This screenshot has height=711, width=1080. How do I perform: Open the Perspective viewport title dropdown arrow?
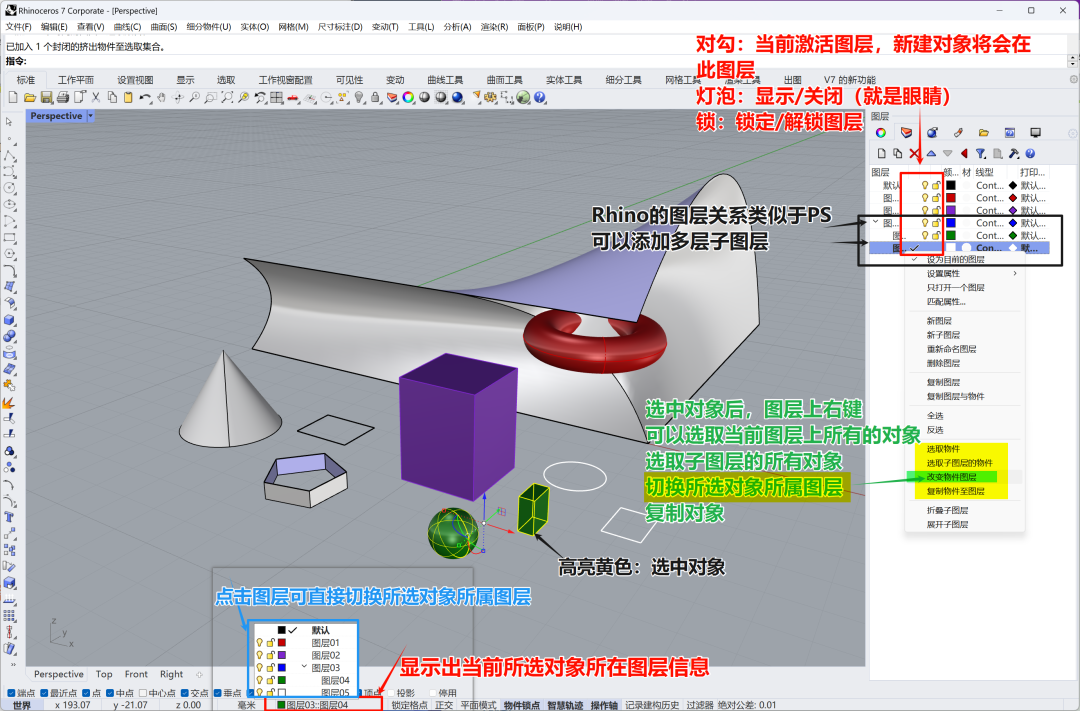tap(90, 116)
